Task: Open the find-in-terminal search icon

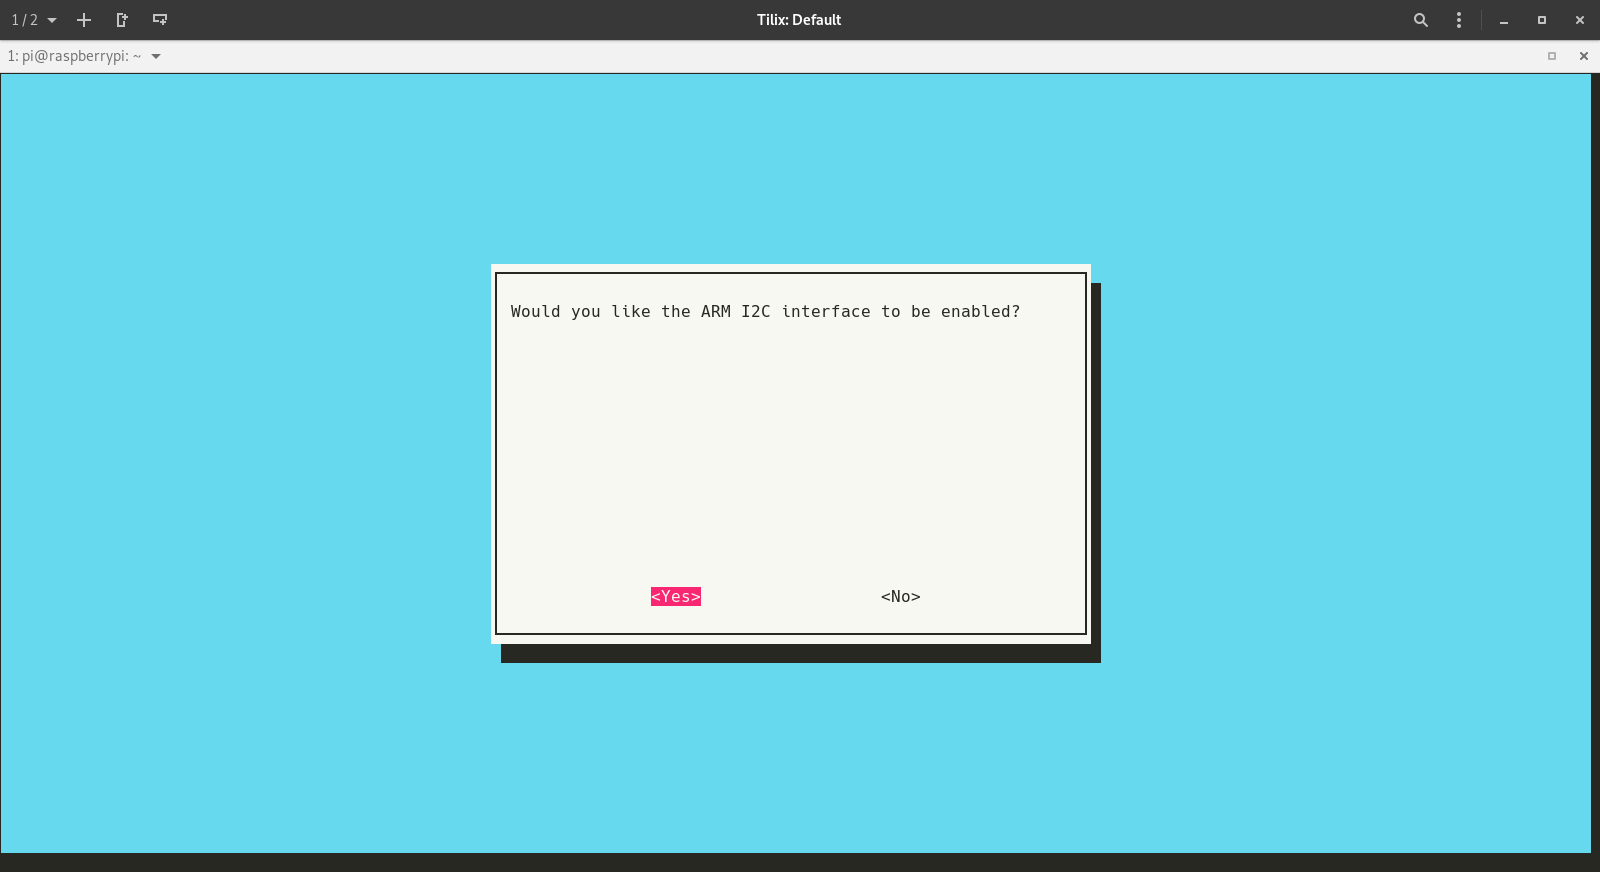Action: click(x=1420, y=20)
